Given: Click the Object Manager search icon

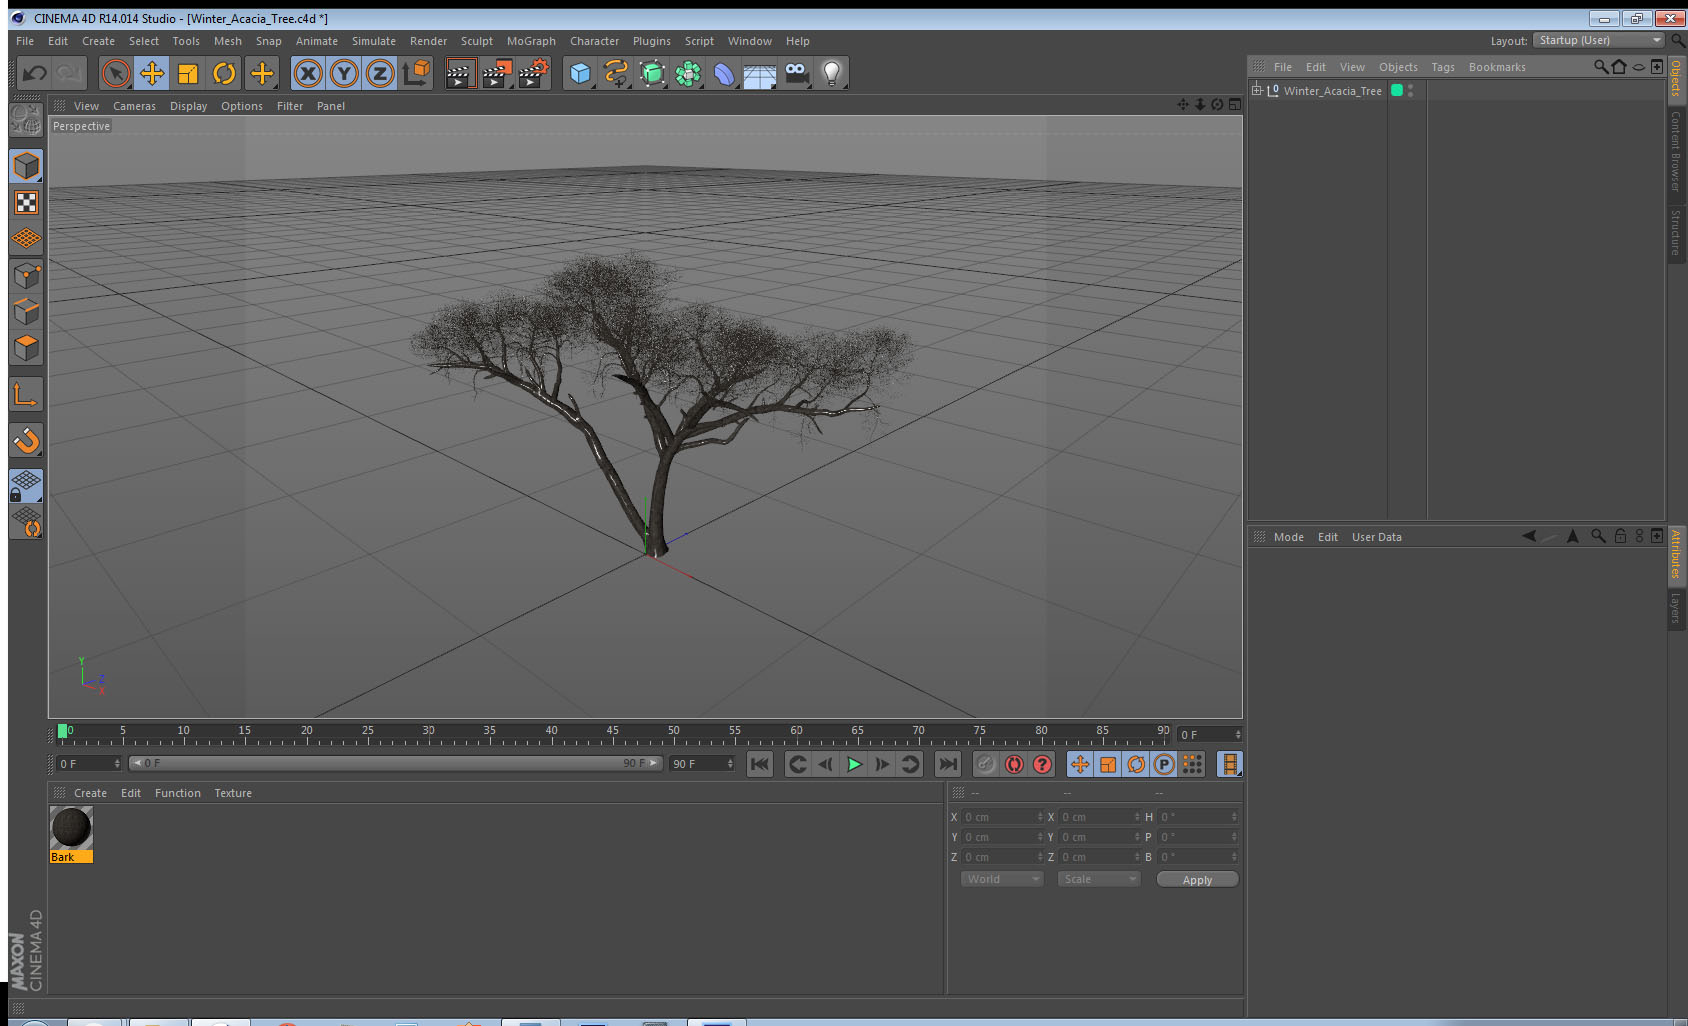Looking at the screenshot, I should tap(1601, 67).
